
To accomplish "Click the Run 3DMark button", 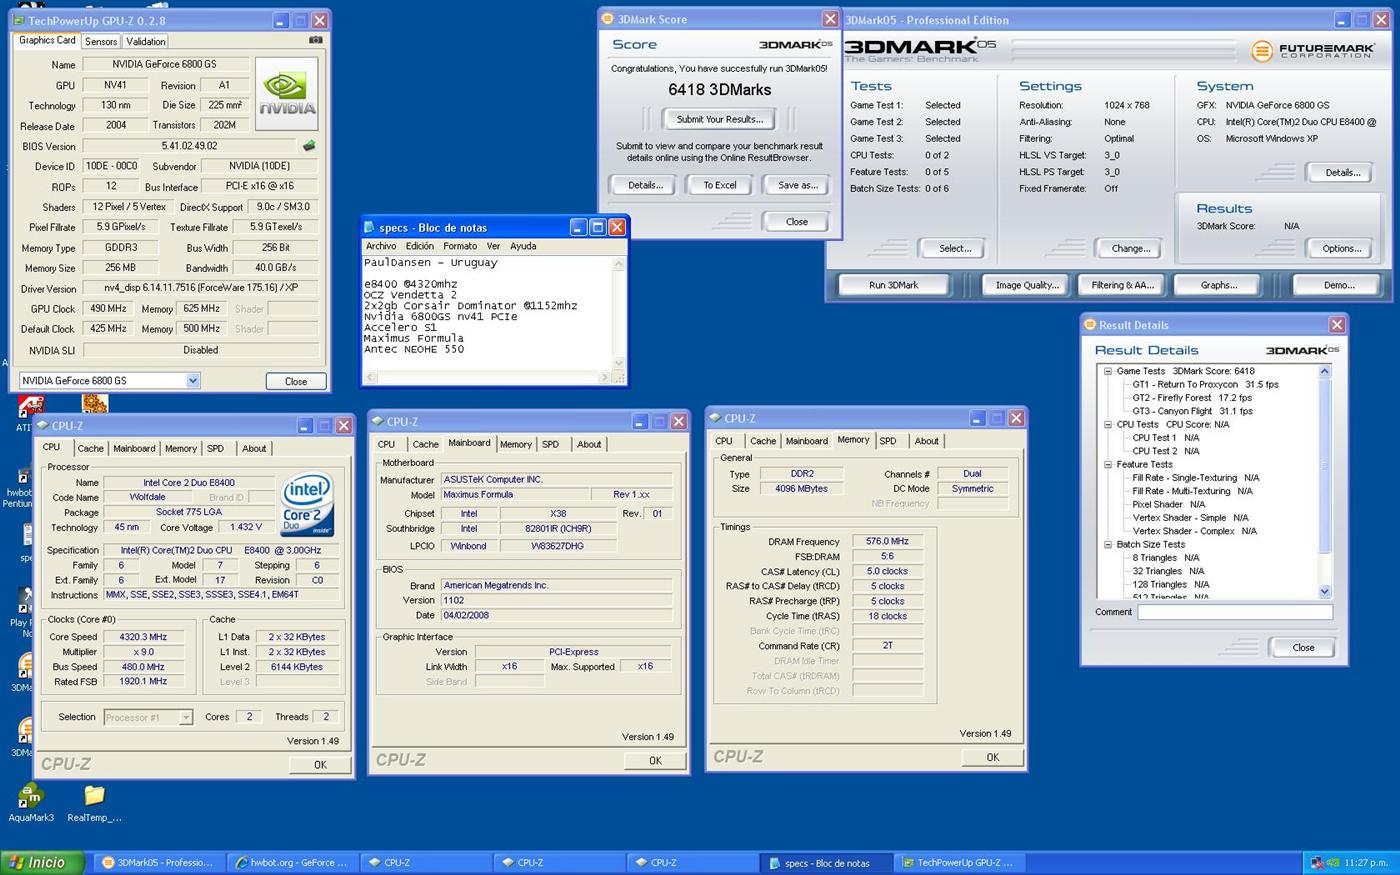I will [x=894, y=285].
